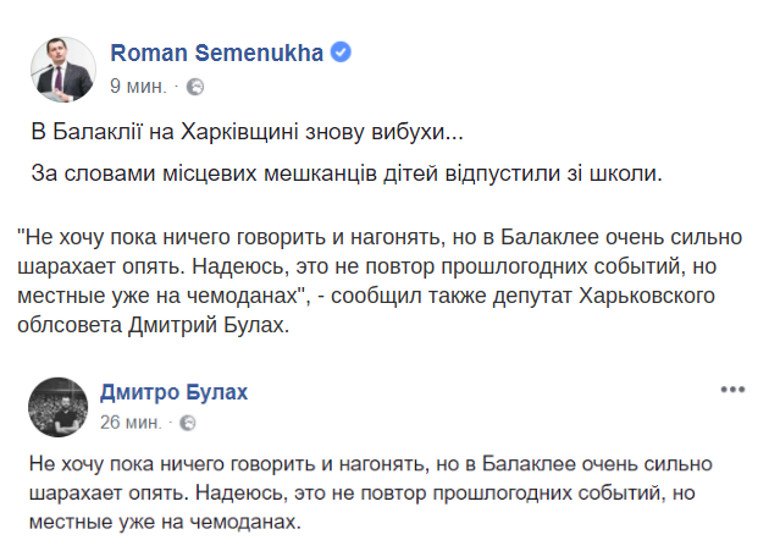Open the post timestamp '26 мин.'

click(x=131, y=422)
